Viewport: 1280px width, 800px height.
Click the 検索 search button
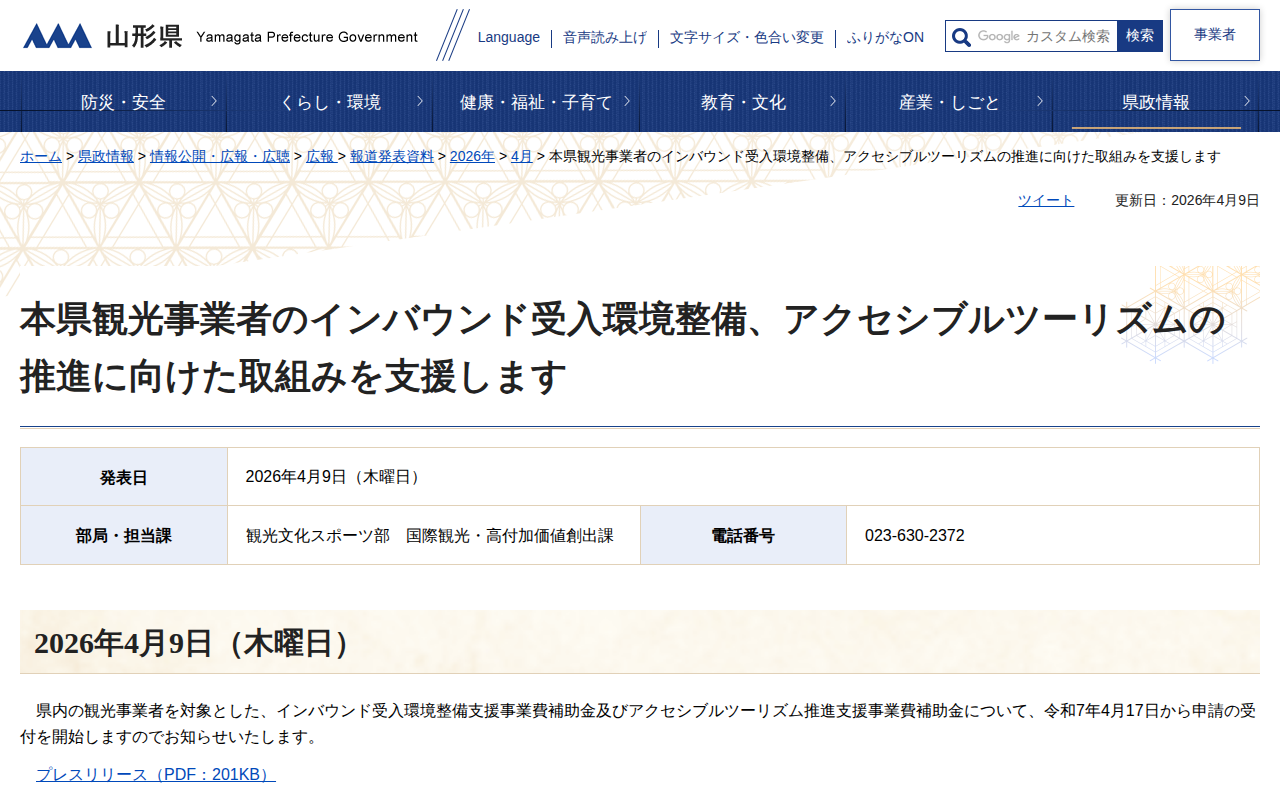click(1140, 36)
